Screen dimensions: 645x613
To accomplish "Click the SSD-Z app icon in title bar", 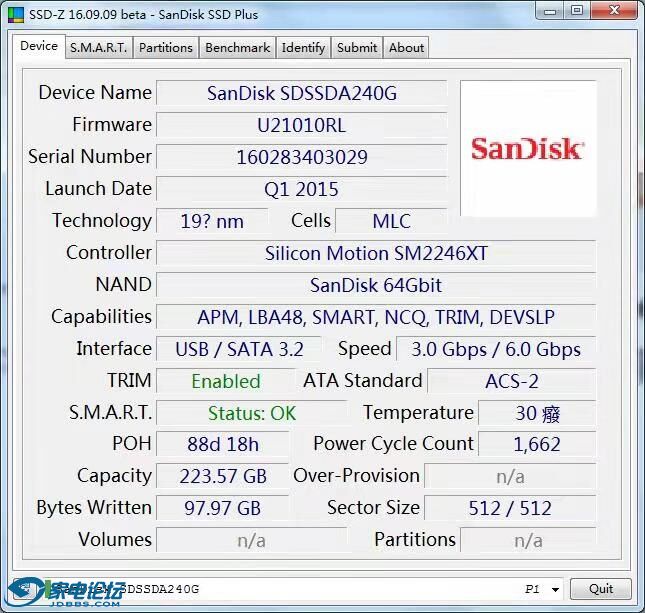I will click(16, 14).
